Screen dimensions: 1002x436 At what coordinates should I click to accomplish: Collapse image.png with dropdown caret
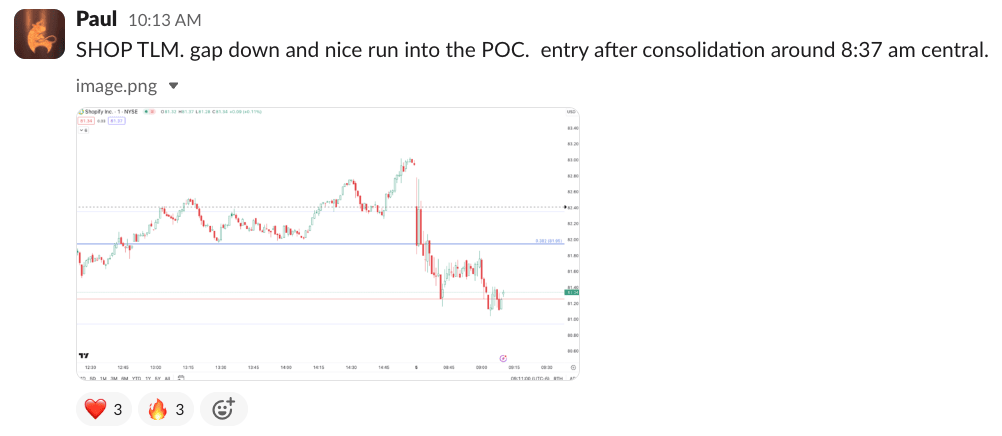pos(174,86)
